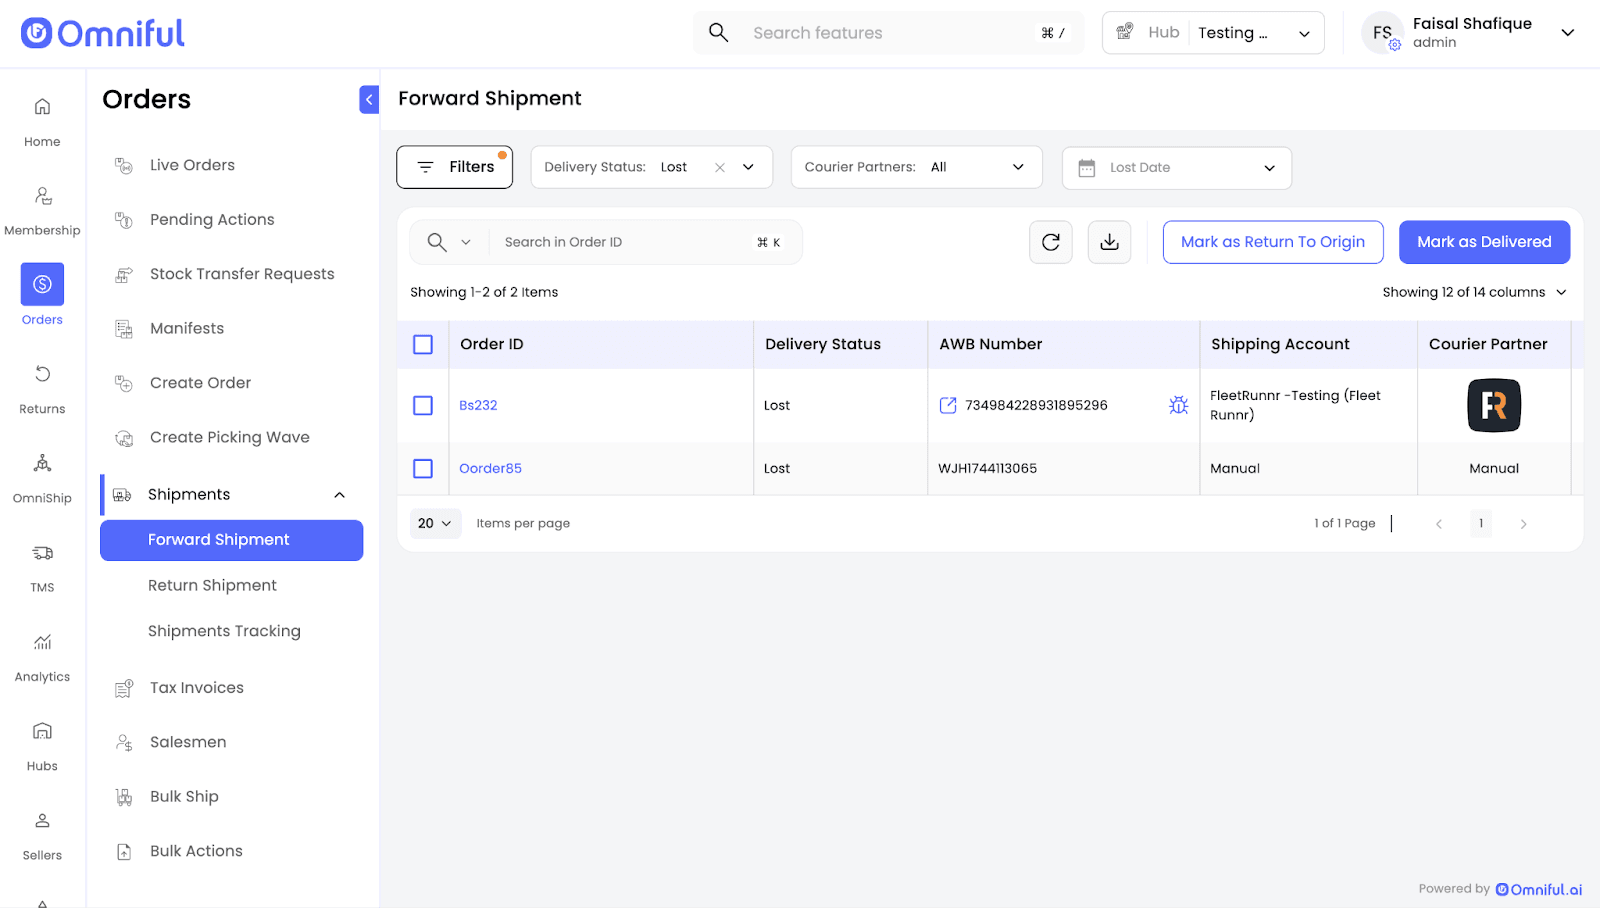Click the bug icon beside the AWB number
Viewport: 1600px width, 908px height.
1178,405
